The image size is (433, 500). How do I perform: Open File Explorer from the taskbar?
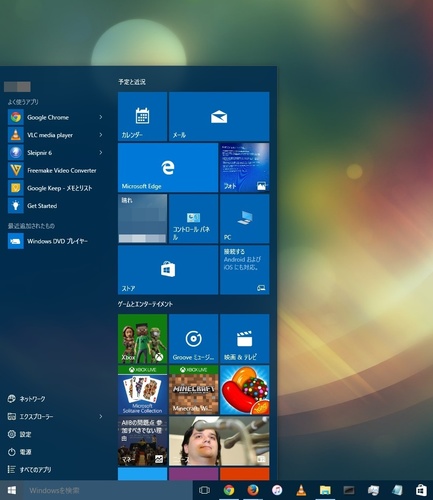pyautogui.click(x=325, y=490)
